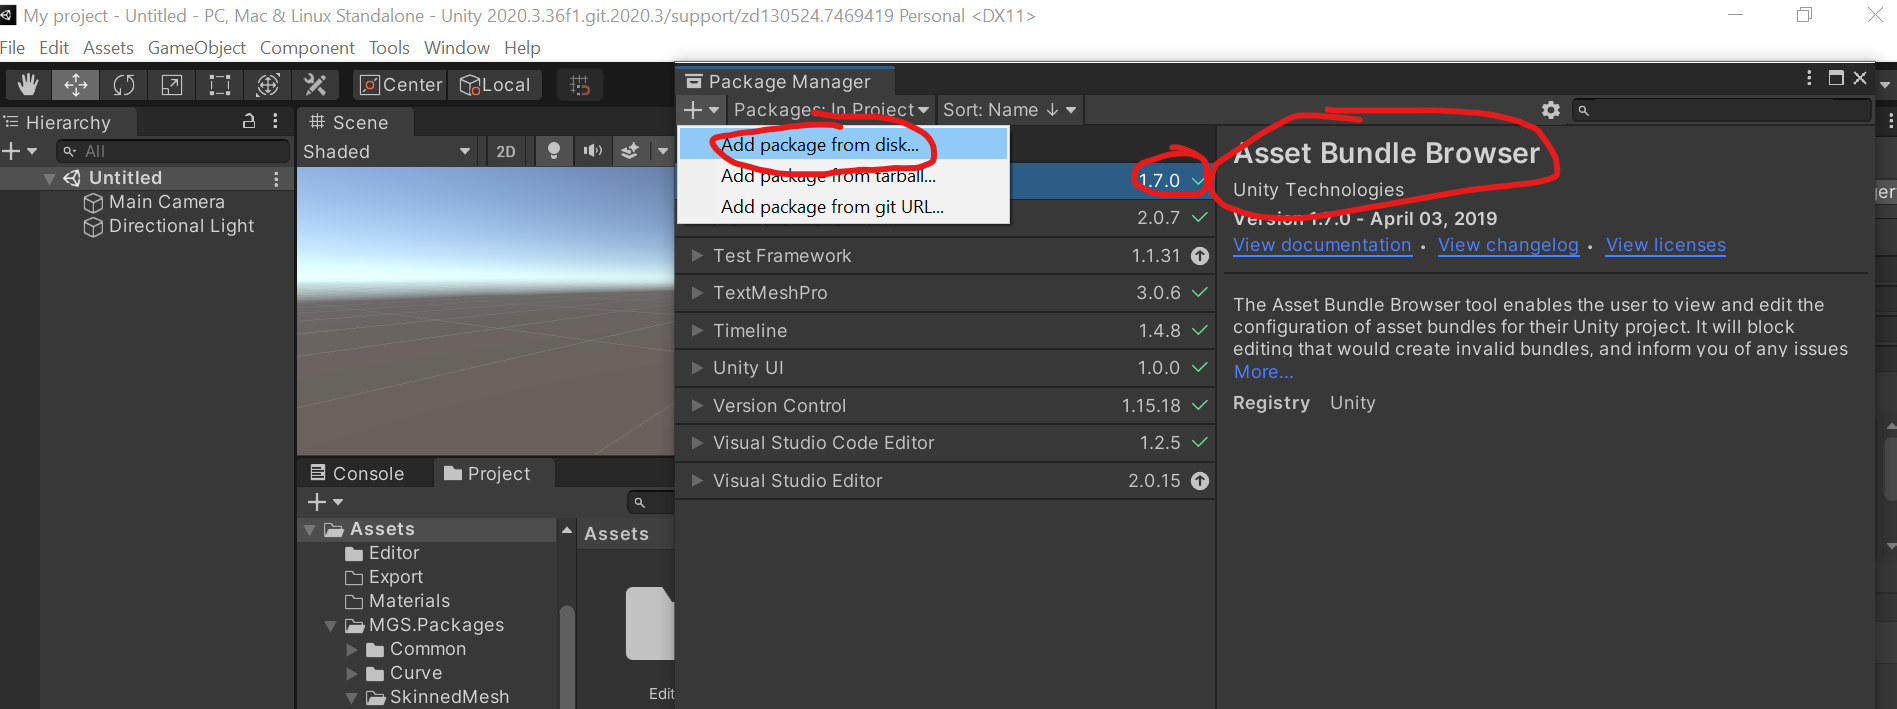Click the Package Manager search field

[x=1721, y=110]
